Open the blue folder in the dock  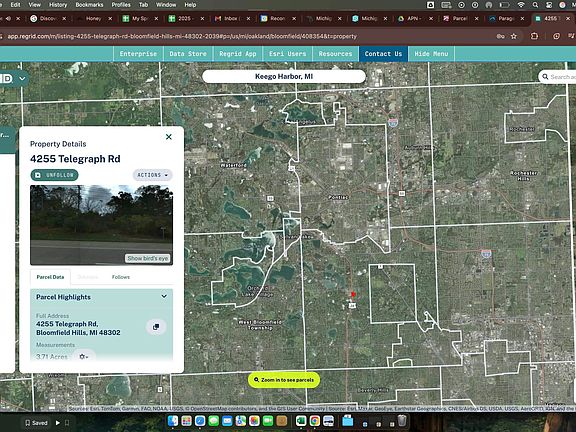(348, 421)
